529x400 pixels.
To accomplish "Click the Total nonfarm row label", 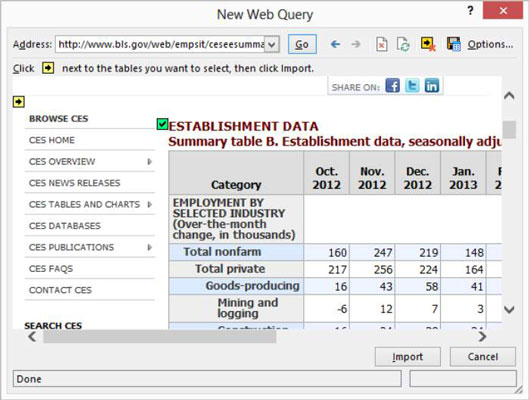I will pos(222,252).
